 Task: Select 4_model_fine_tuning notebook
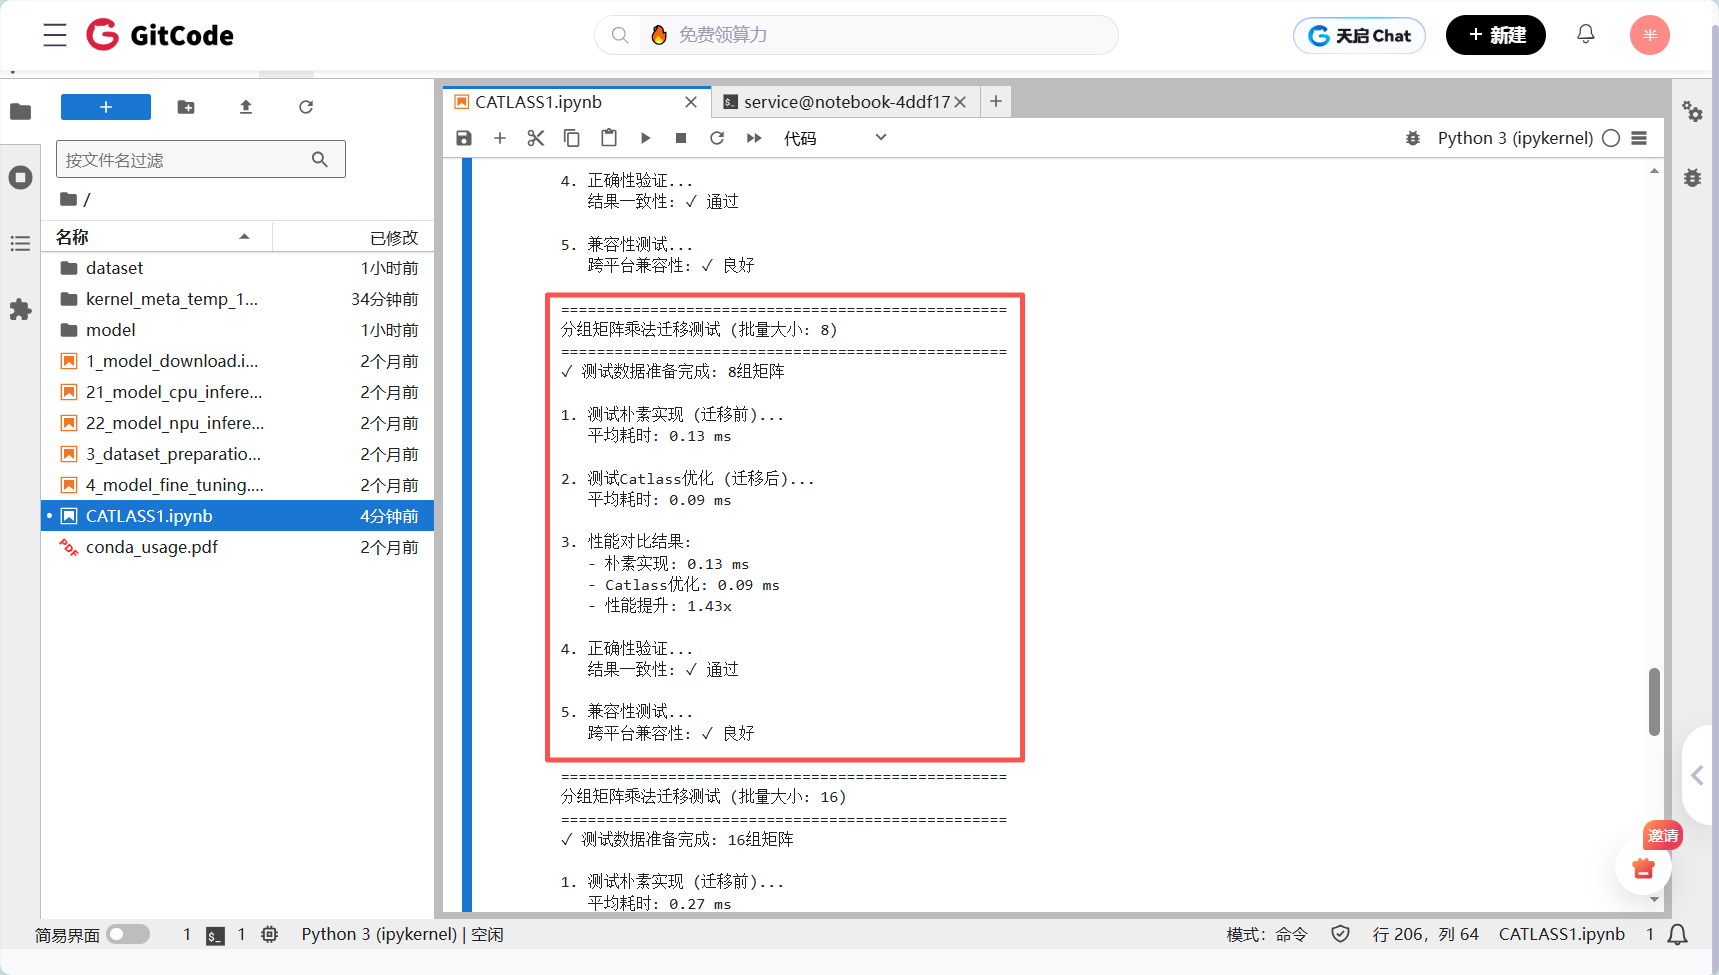237,485
